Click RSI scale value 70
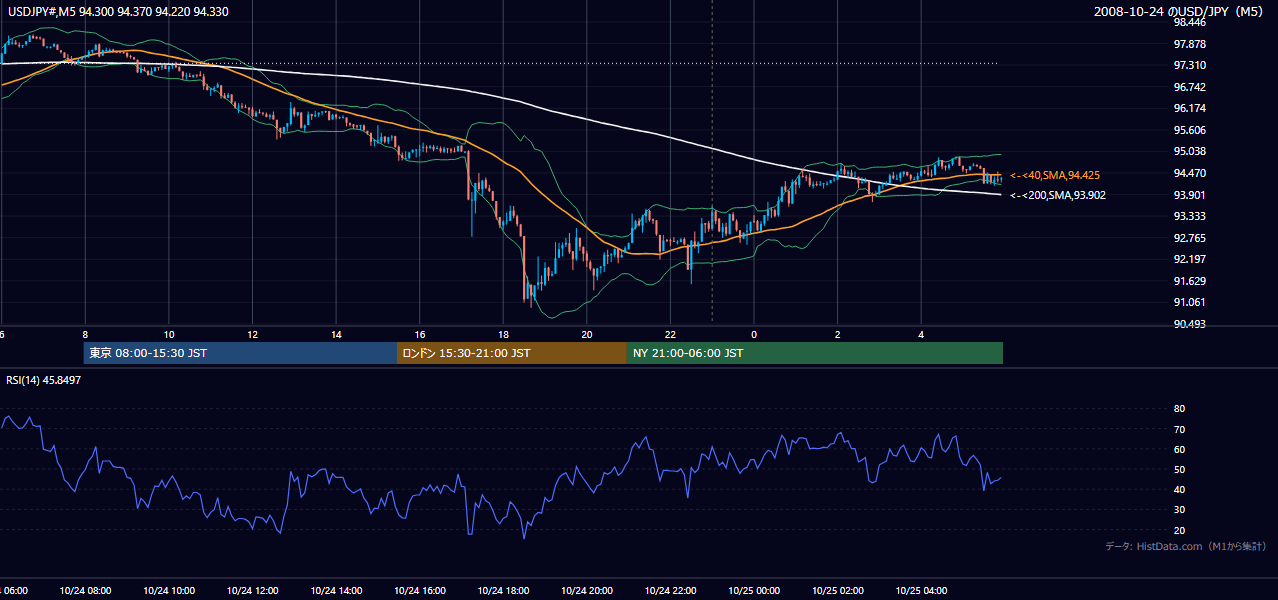This screenshot has width=1278, height=600. [1179, 429]
